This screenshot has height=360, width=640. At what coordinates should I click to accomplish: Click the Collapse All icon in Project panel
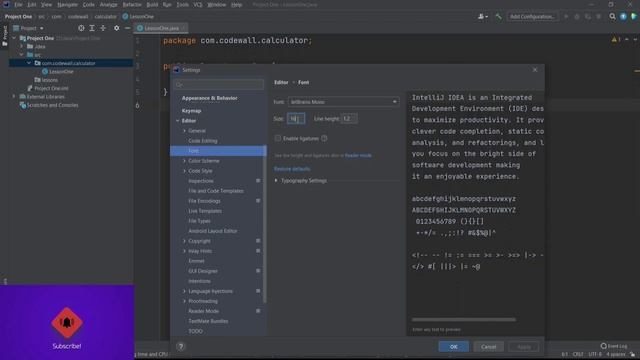pos(103,28)
